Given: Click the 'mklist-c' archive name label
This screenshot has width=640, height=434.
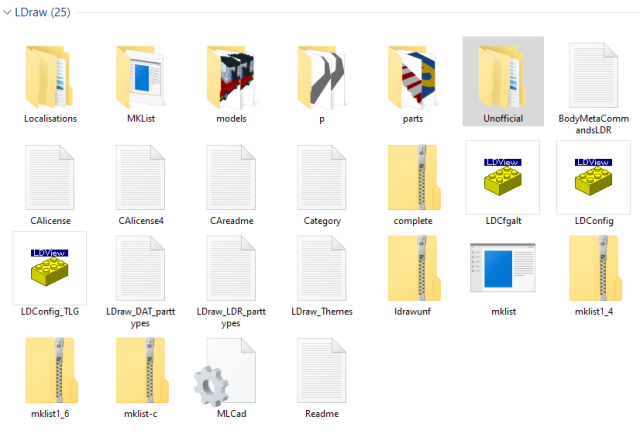Looking at the screenshot, I should pos(141,414).
